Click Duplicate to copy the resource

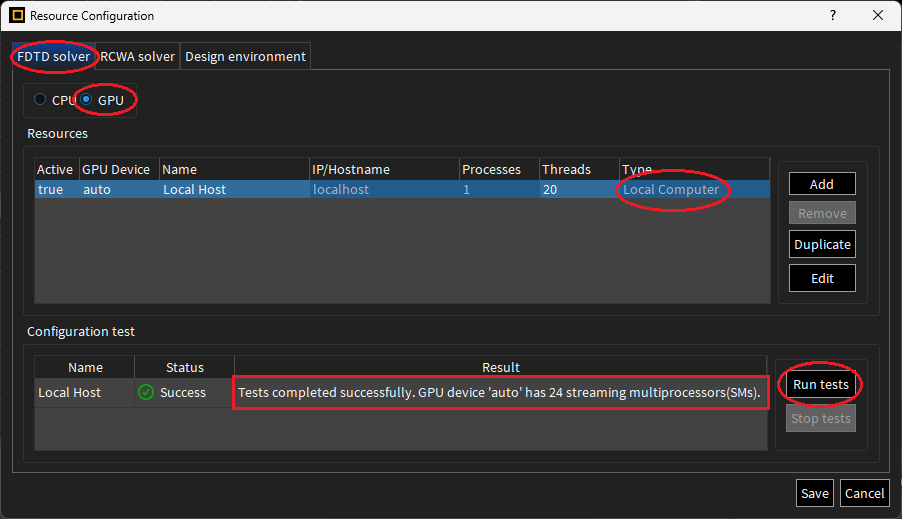[x=822, y=244]
